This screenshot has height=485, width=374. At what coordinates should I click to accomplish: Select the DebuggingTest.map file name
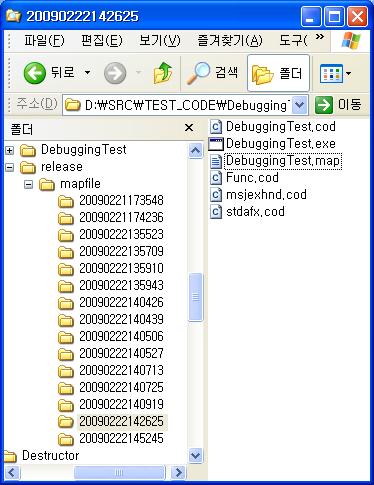[x=283, y=161]
